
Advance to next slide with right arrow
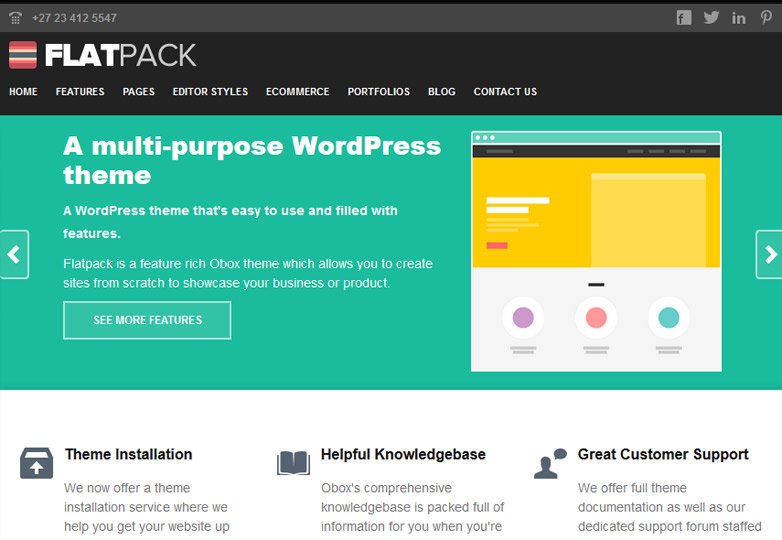coord(769,254)
